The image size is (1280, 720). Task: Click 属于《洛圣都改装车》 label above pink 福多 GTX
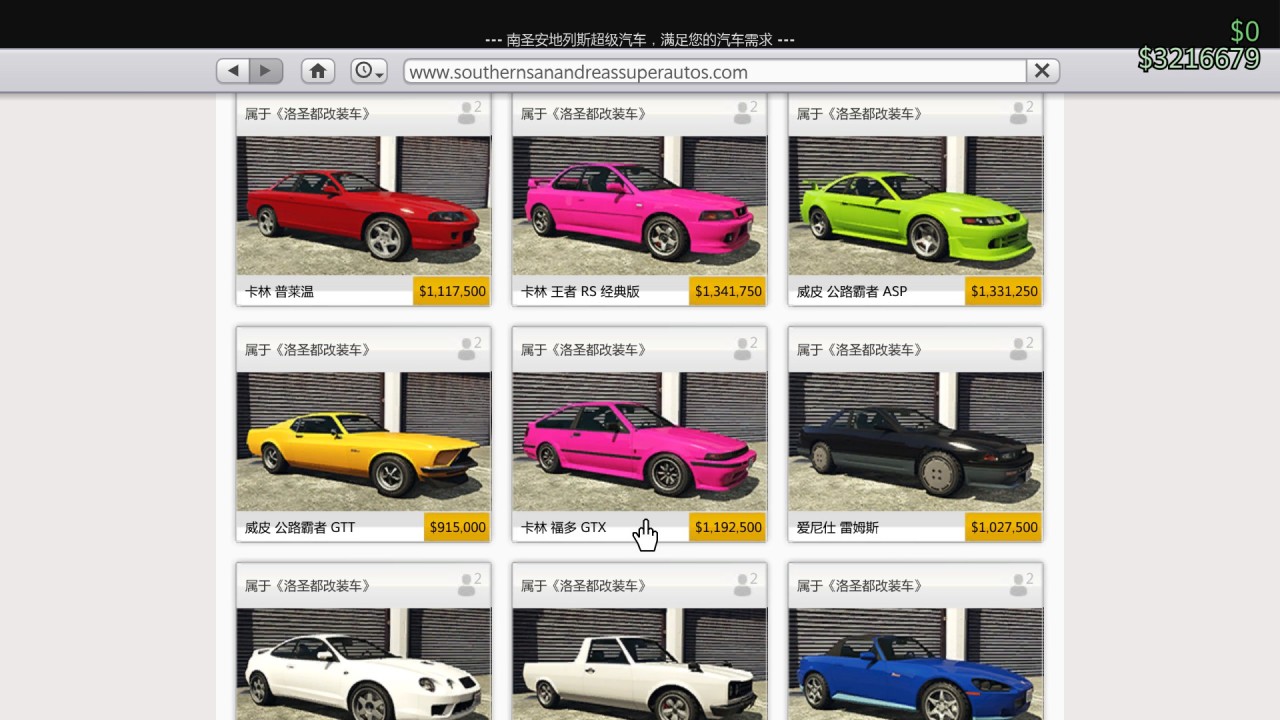(x=584, y=349)
